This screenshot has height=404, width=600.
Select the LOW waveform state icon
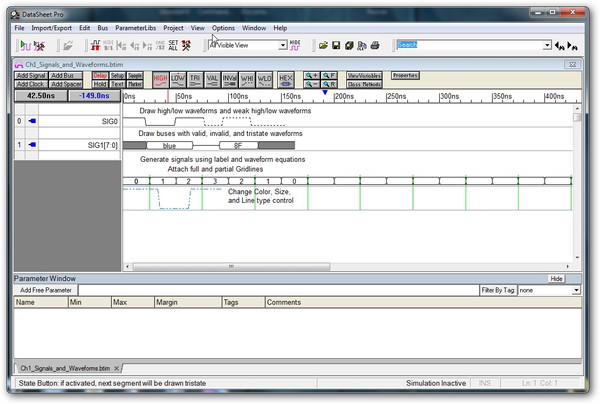[178, 78]
